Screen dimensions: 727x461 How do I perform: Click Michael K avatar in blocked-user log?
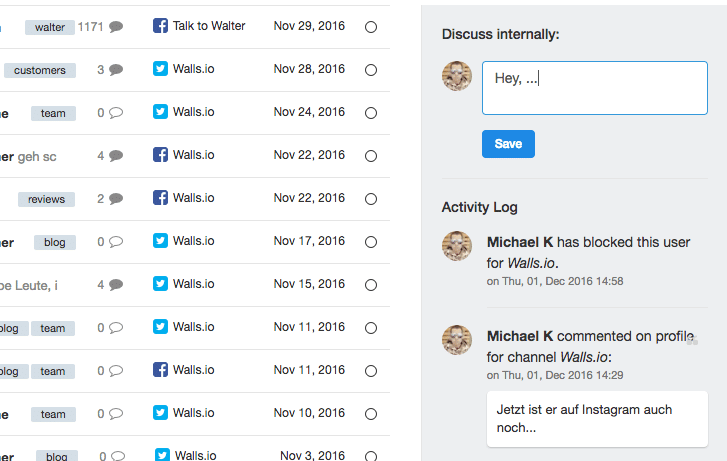pyautogui.click(x=457, y=246)
